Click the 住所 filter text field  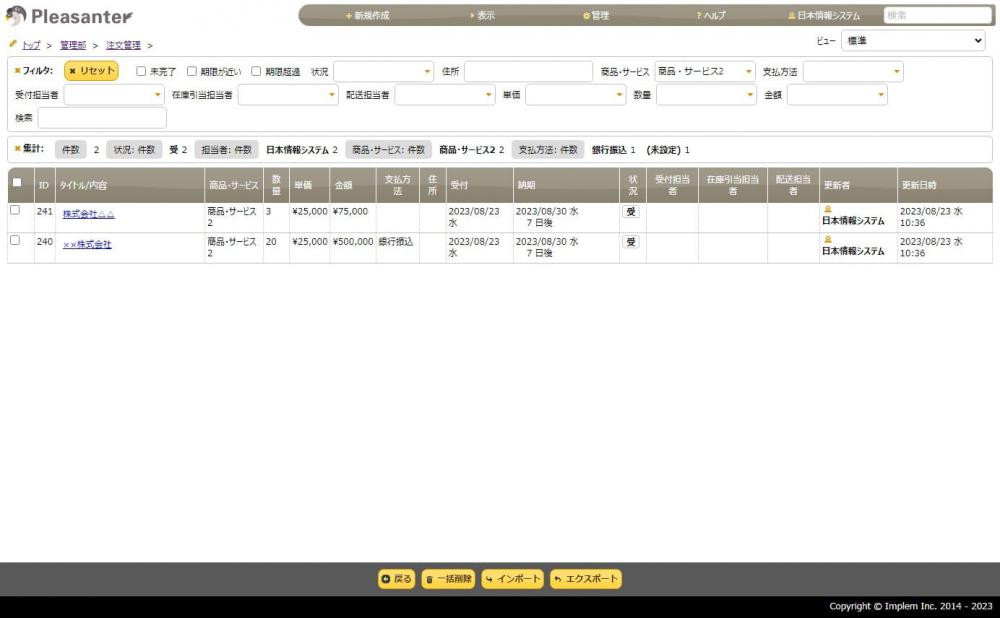[x=528, y=71]
